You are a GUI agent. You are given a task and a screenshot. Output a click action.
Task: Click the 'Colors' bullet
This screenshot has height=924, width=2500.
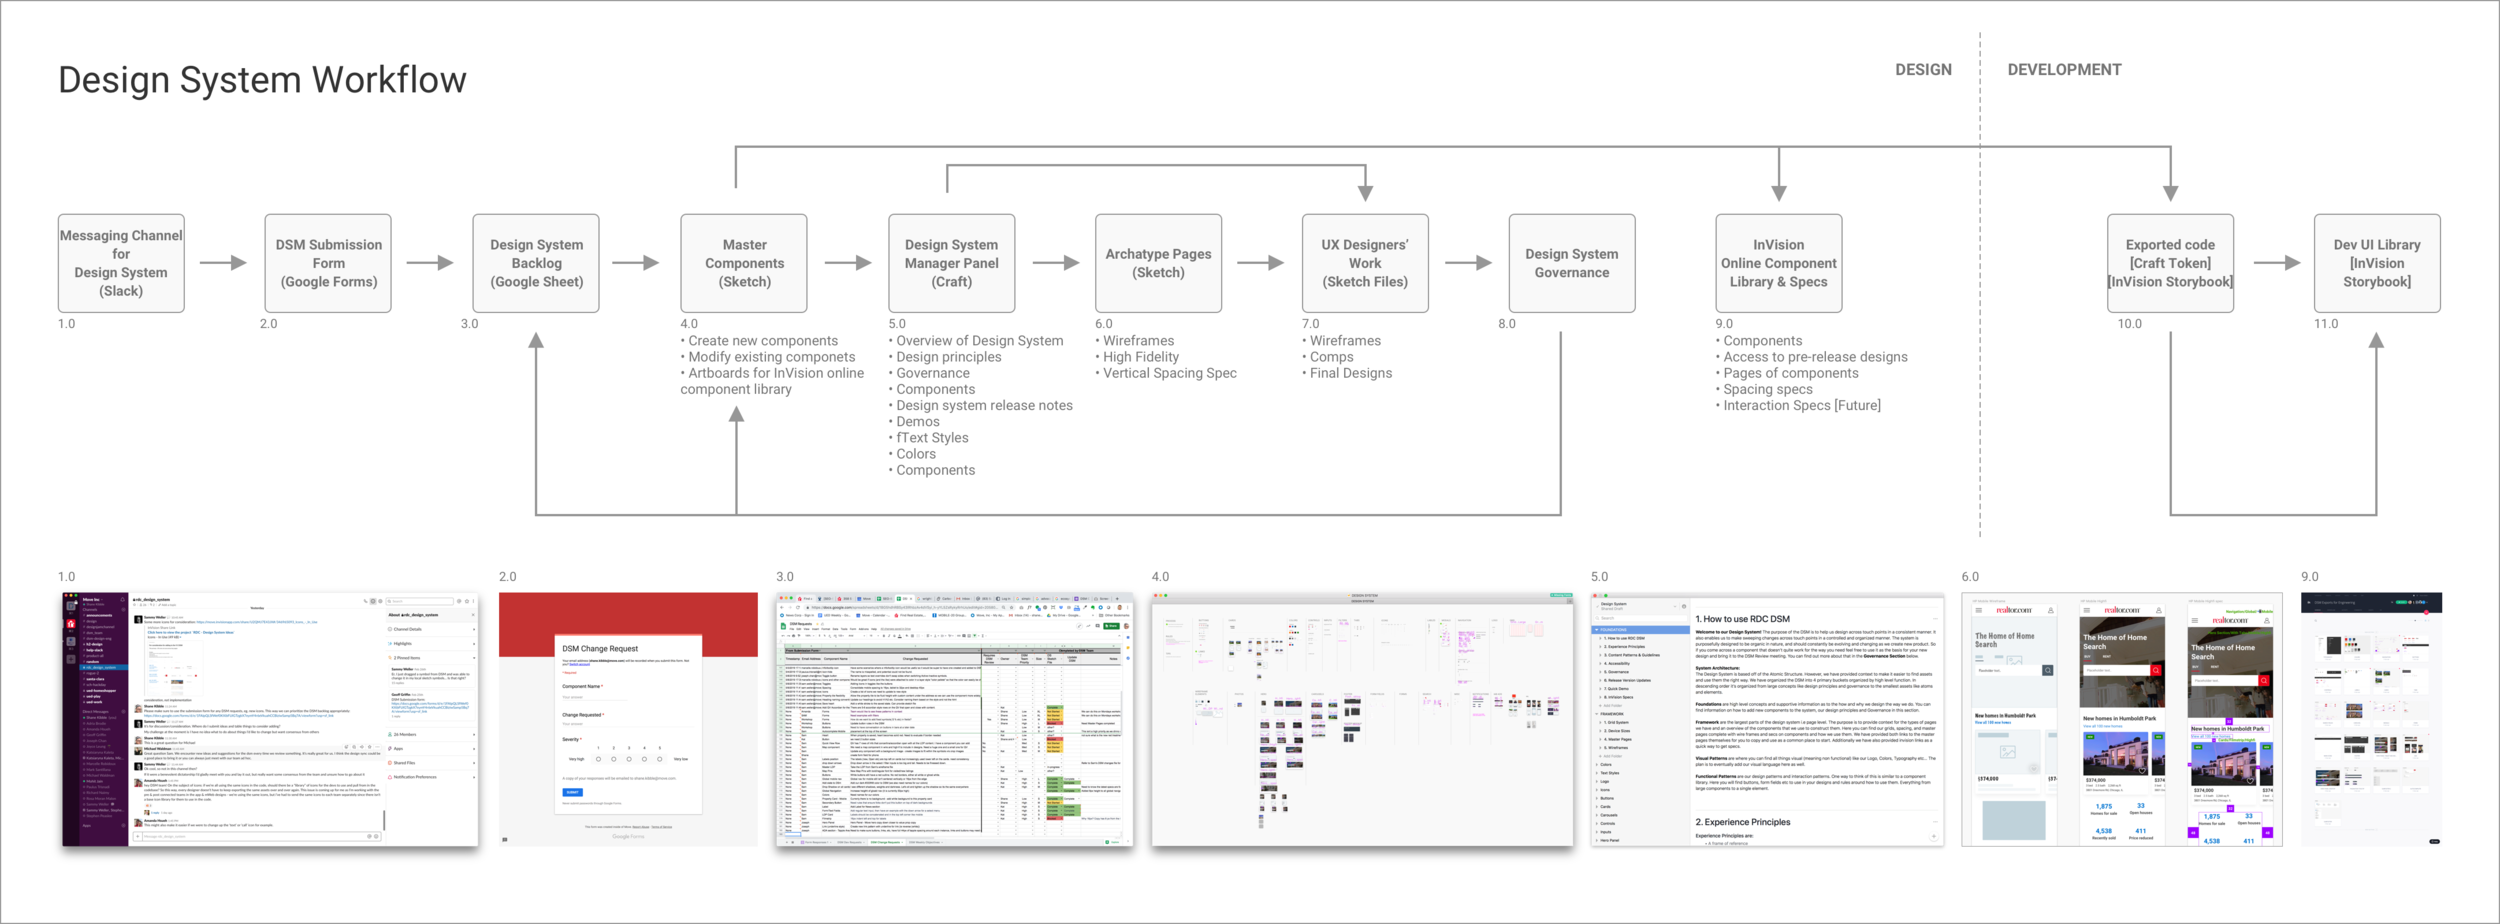912,454
